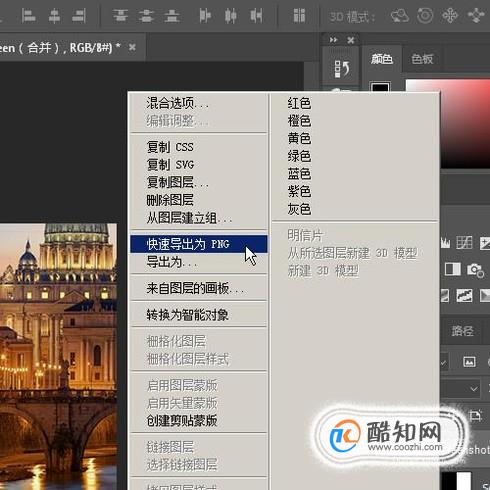Expand the collapsed panels double-arrow

point(333,40)
